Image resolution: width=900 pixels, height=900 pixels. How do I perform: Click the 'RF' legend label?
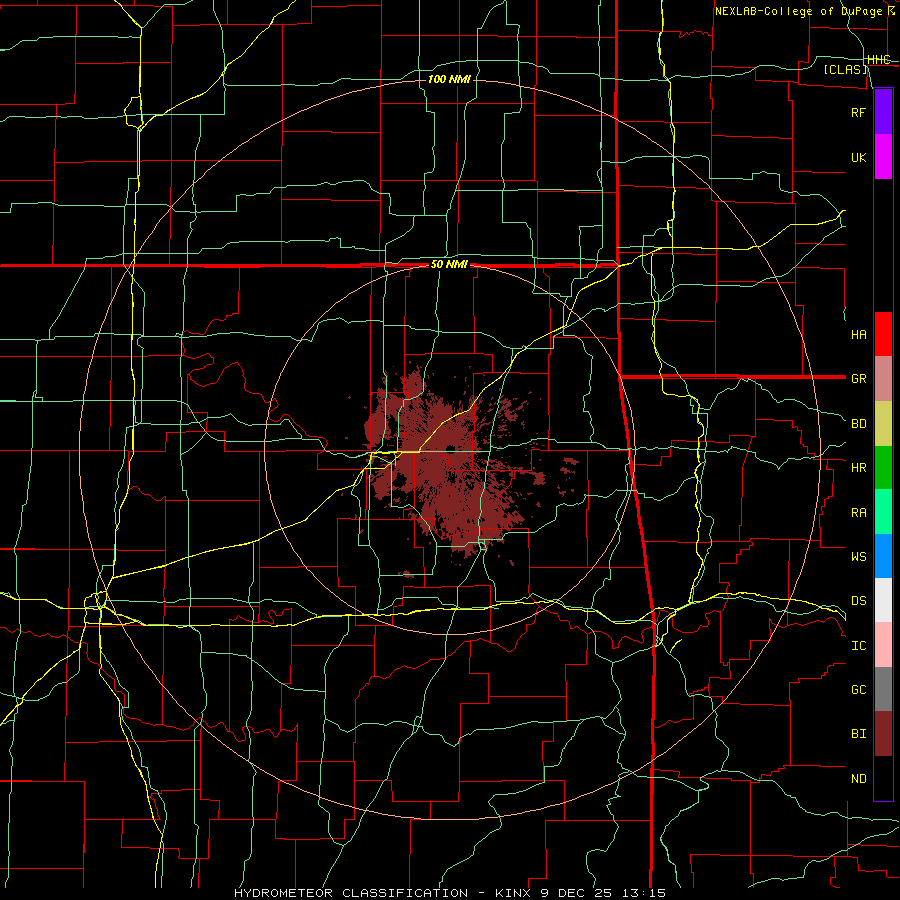(x=858, y=112)
